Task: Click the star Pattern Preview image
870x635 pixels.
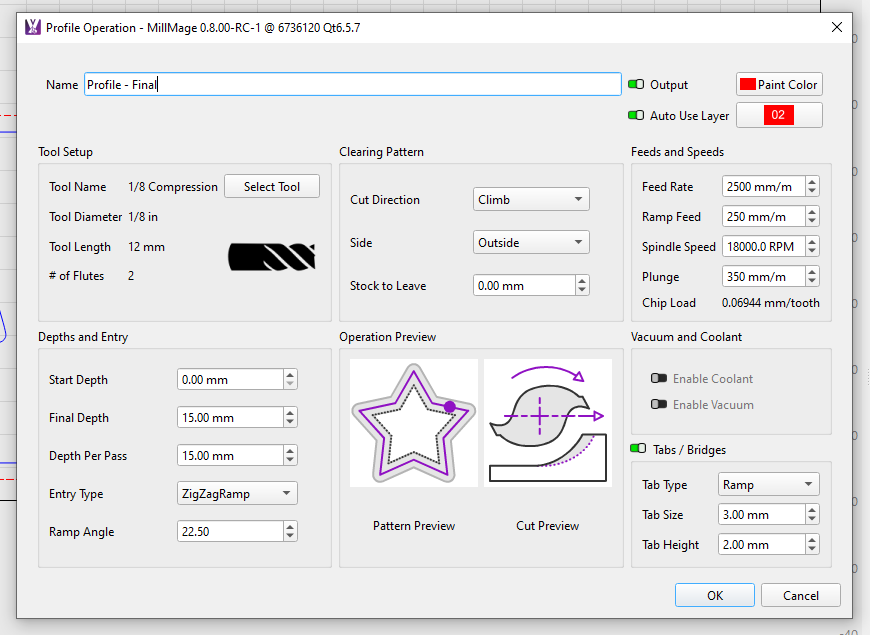Action: click(x=414, y=423)
